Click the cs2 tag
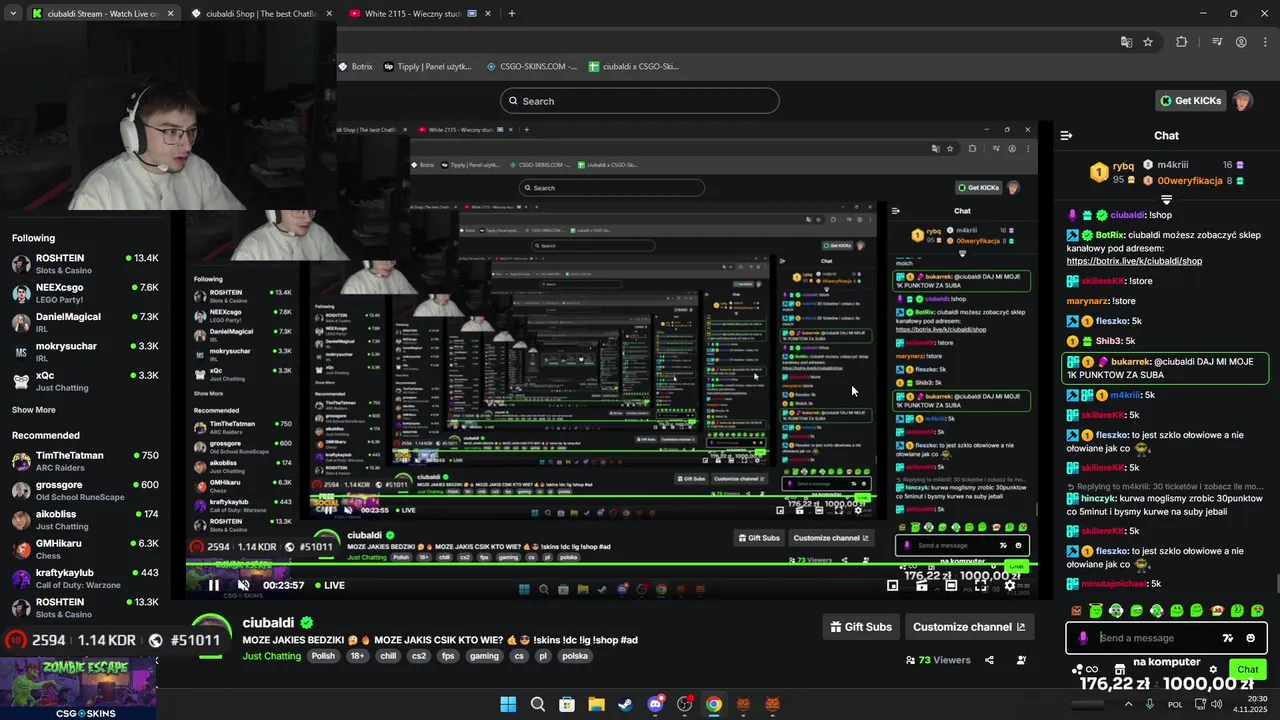 [x=418, y=656]
